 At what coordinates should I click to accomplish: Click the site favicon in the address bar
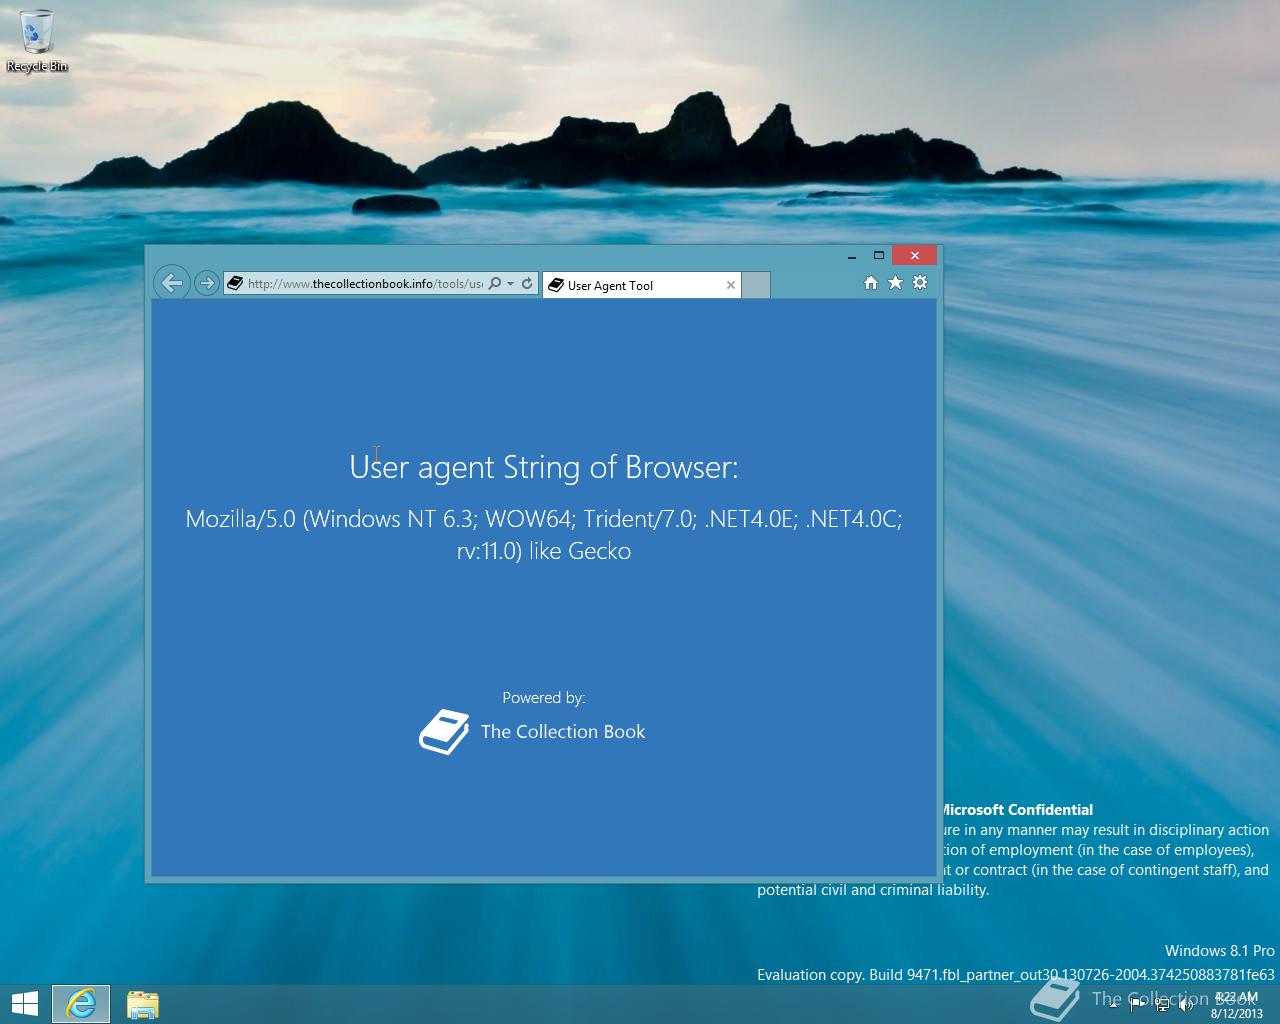(x=235, y=283)
